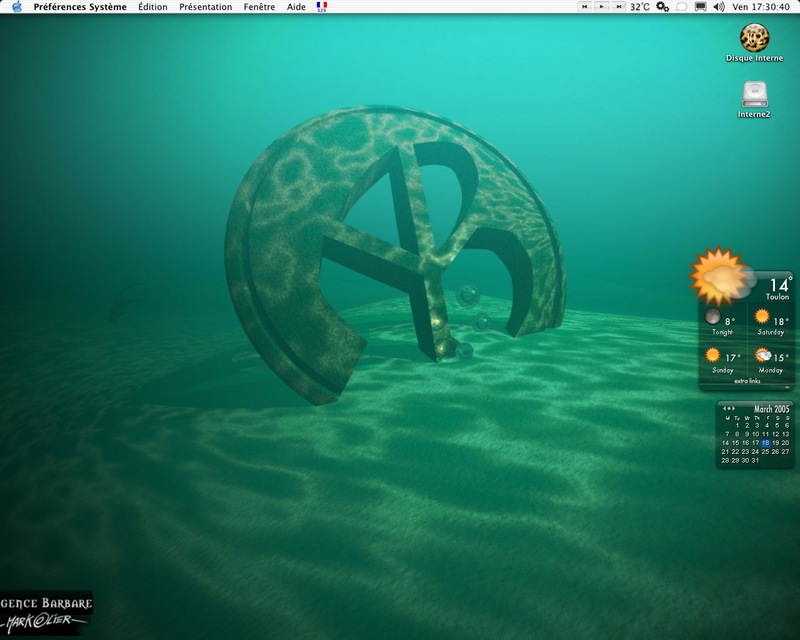
Task: Click the Monday forecast label
Action: pos(770,371)
